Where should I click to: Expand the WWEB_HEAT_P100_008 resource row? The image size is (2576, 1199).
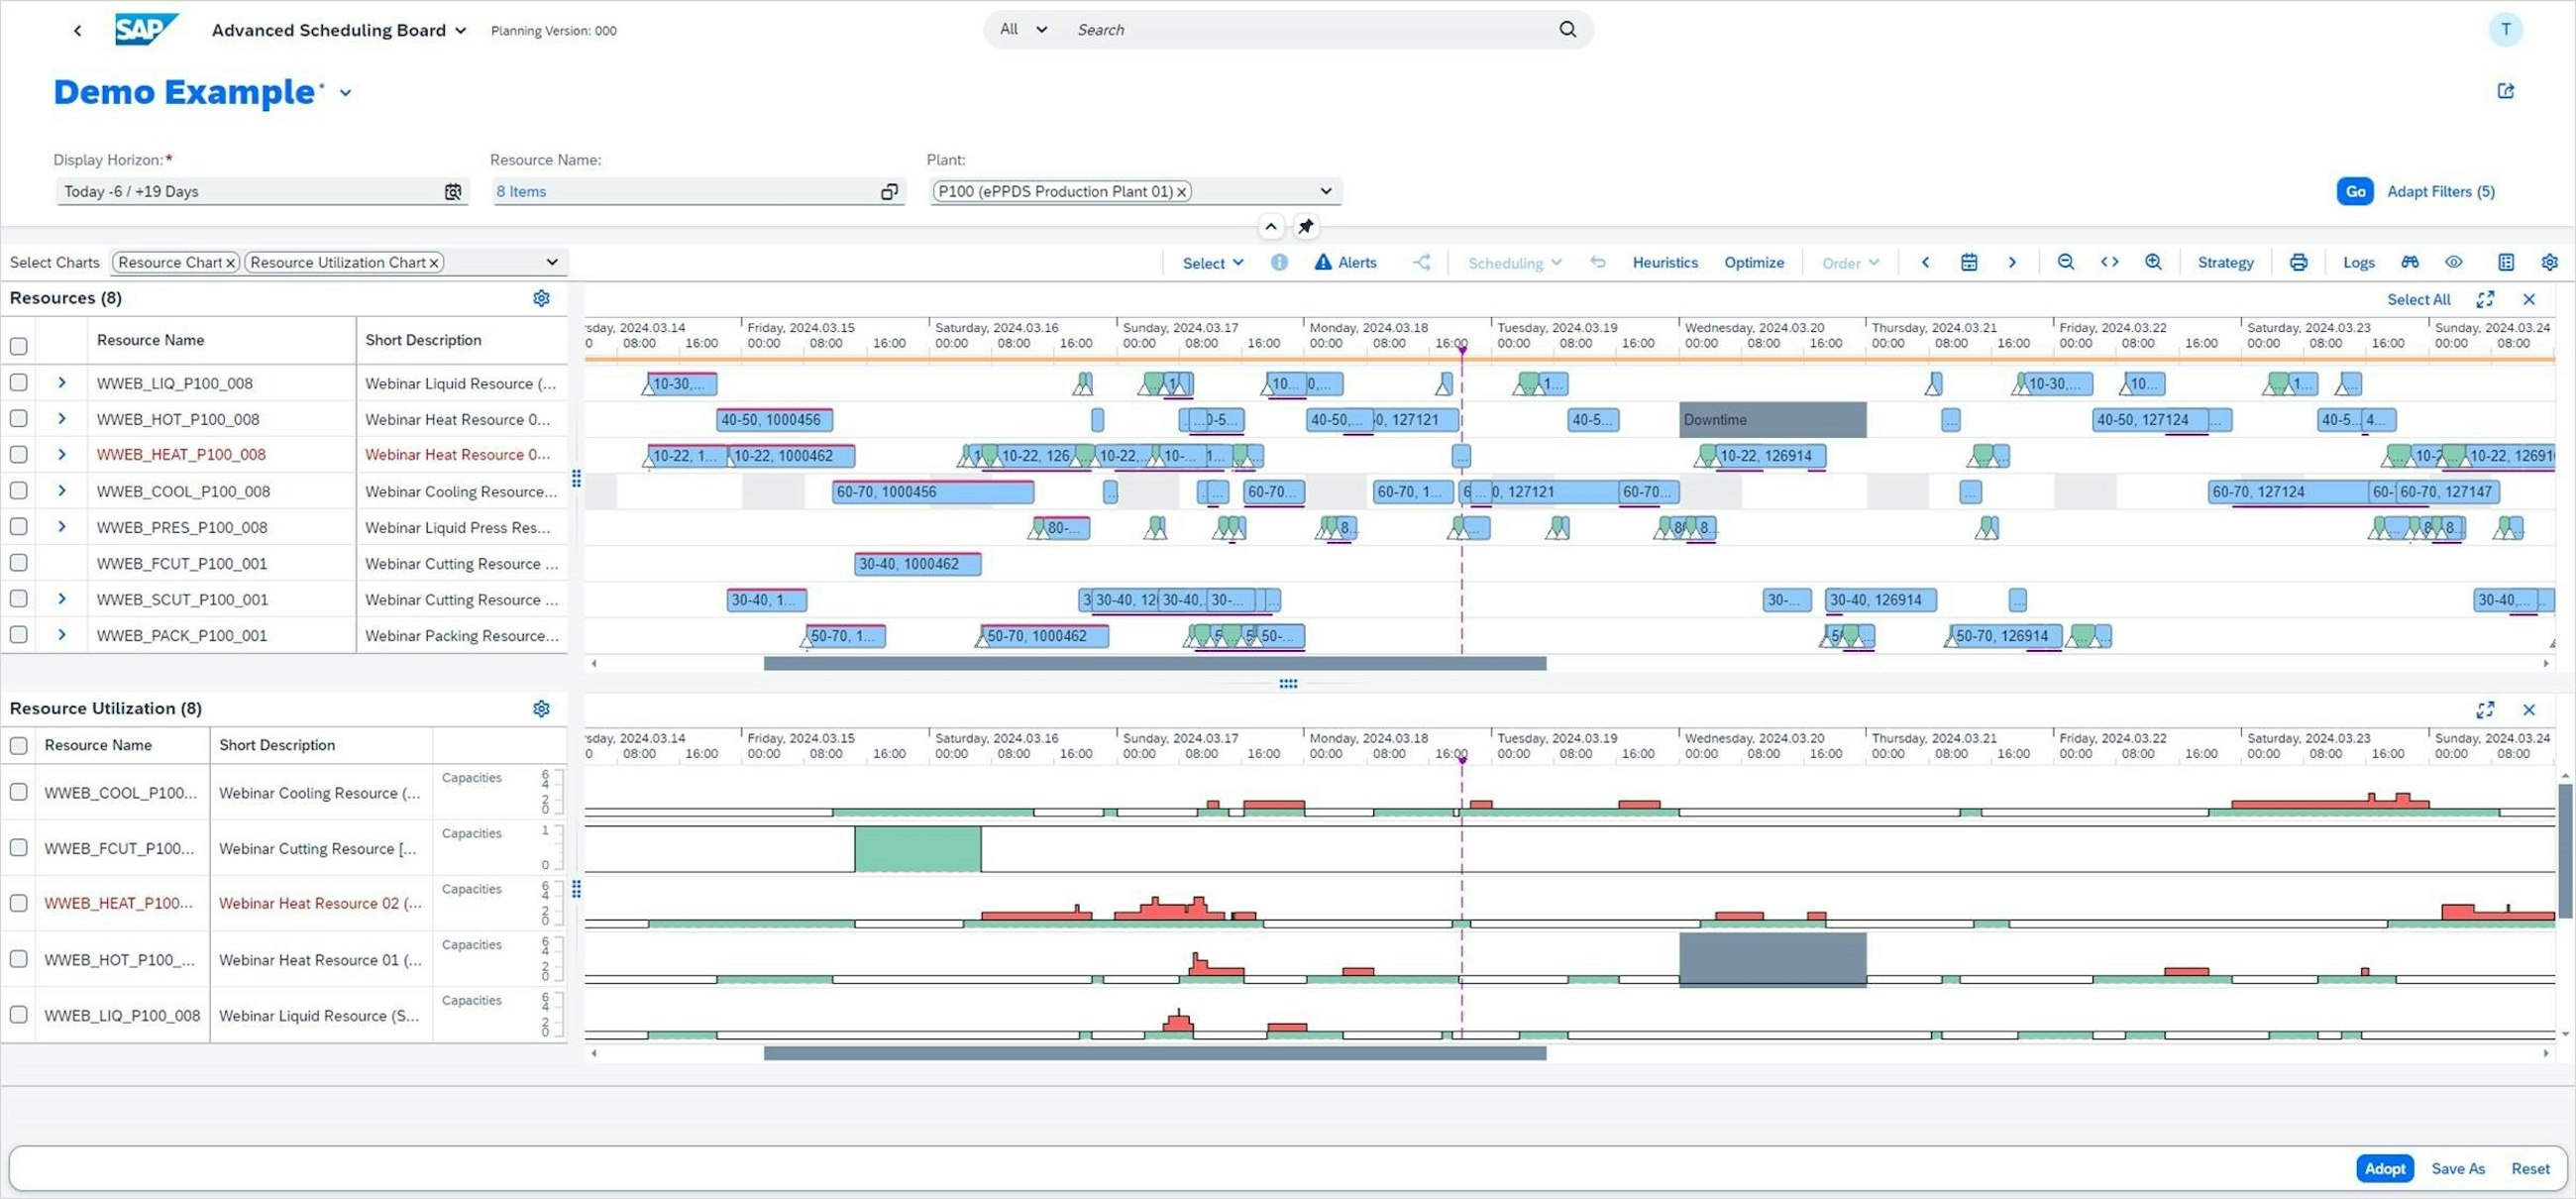click(62, 454)
